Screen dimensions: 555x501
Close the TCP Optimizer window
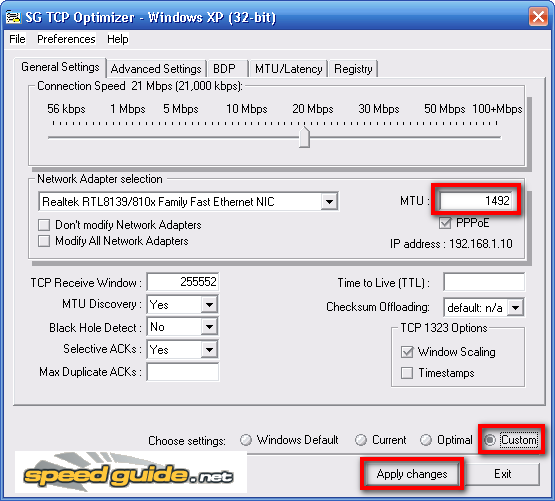point(538,17)
